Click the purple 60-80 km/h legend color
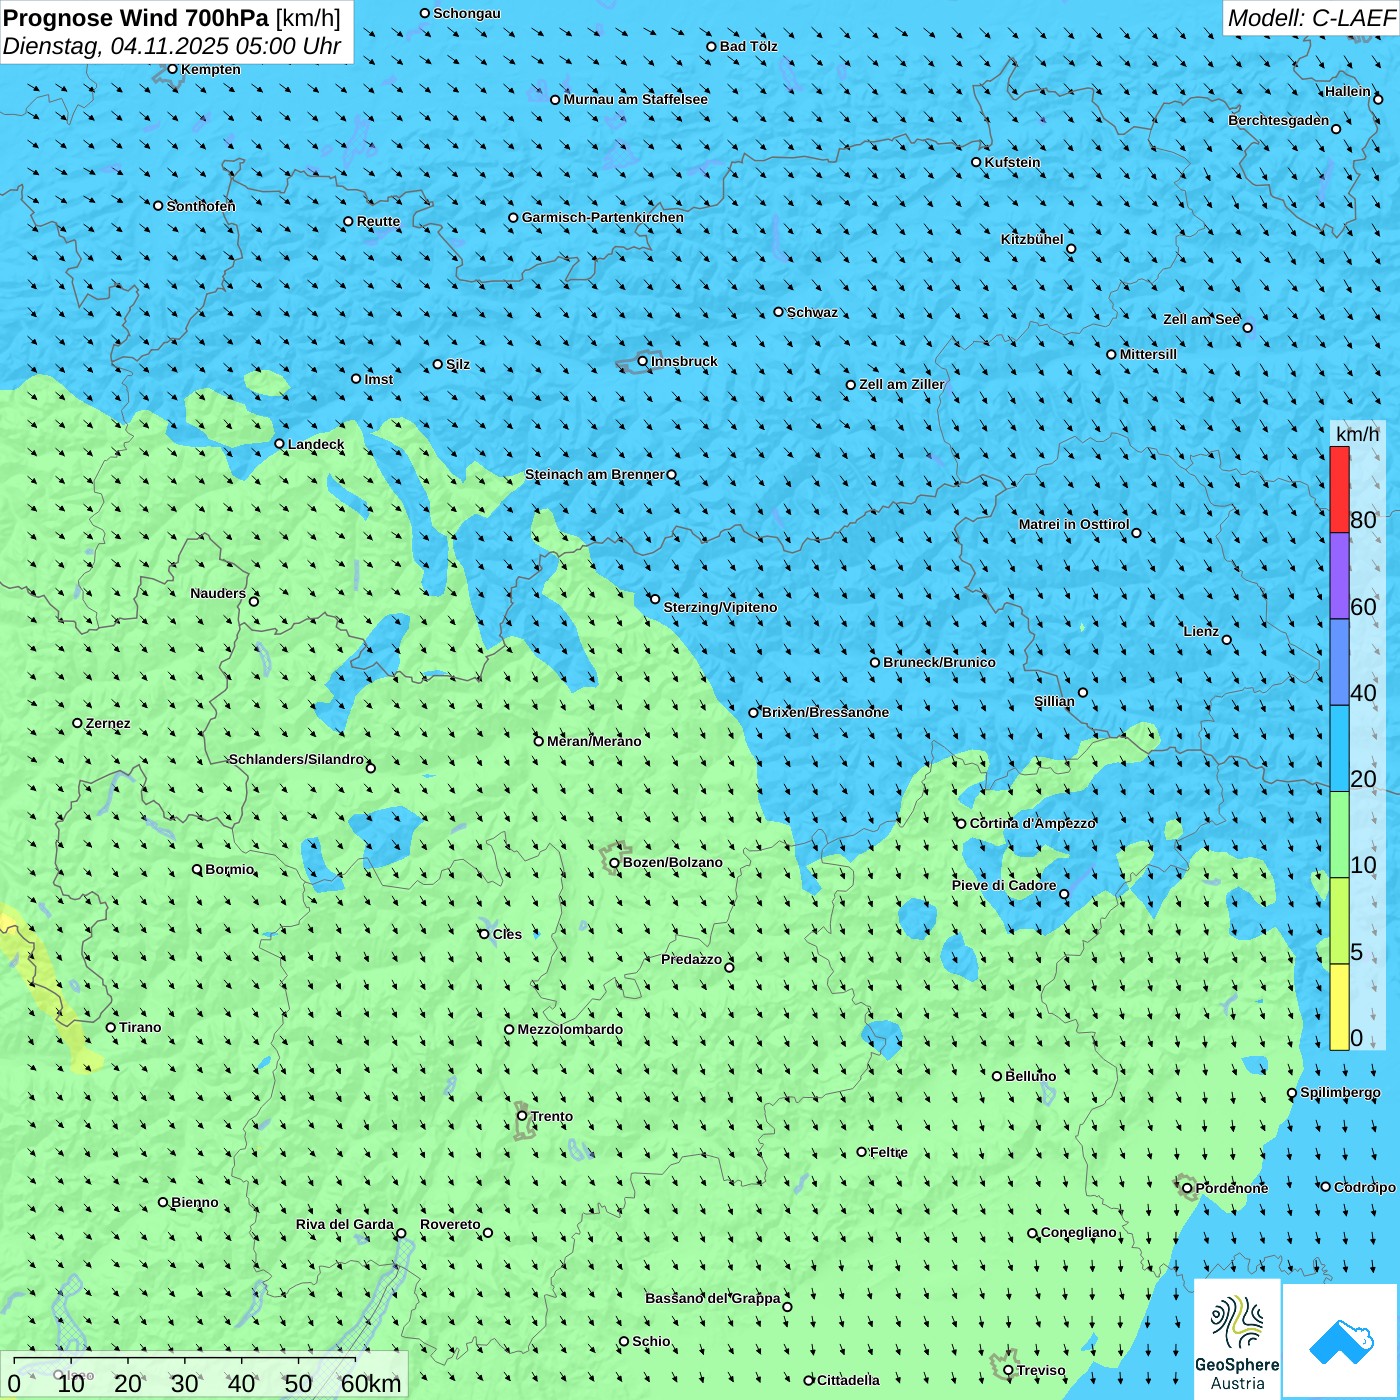1400x1400 pixels. 1339,576
